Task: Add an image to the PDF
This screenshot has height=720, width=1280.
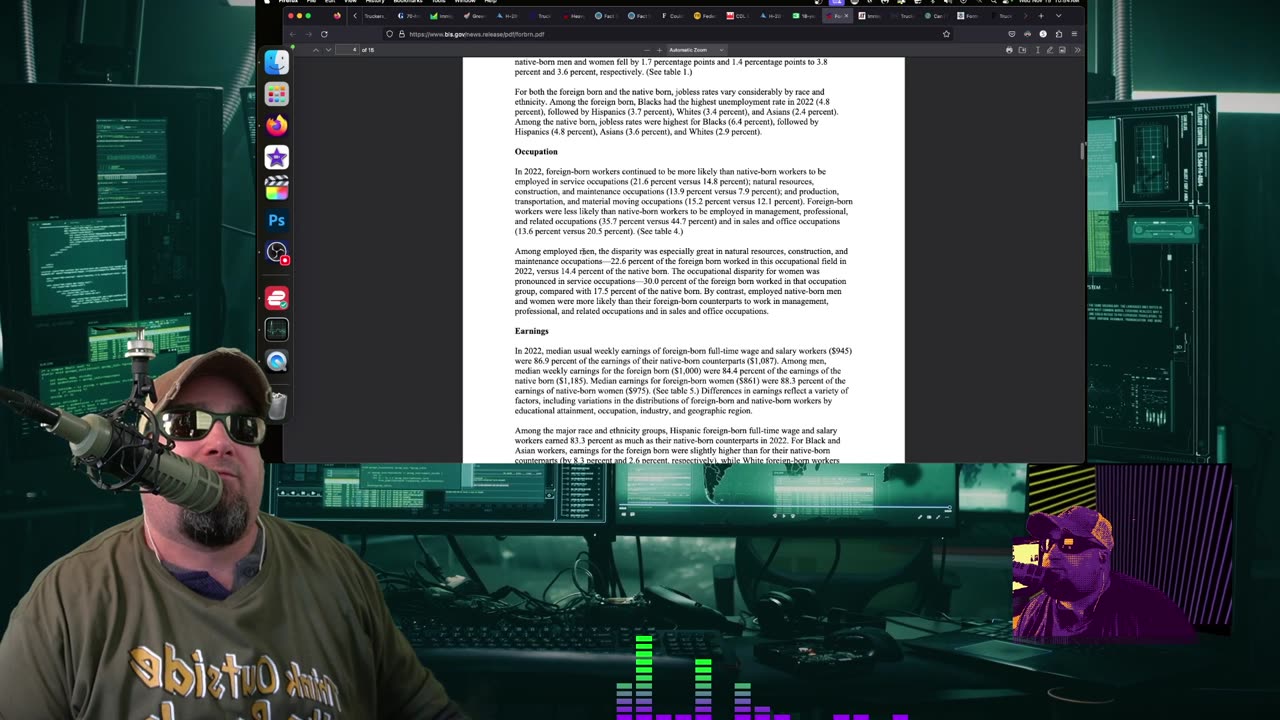Action: tap(1062, 50)
